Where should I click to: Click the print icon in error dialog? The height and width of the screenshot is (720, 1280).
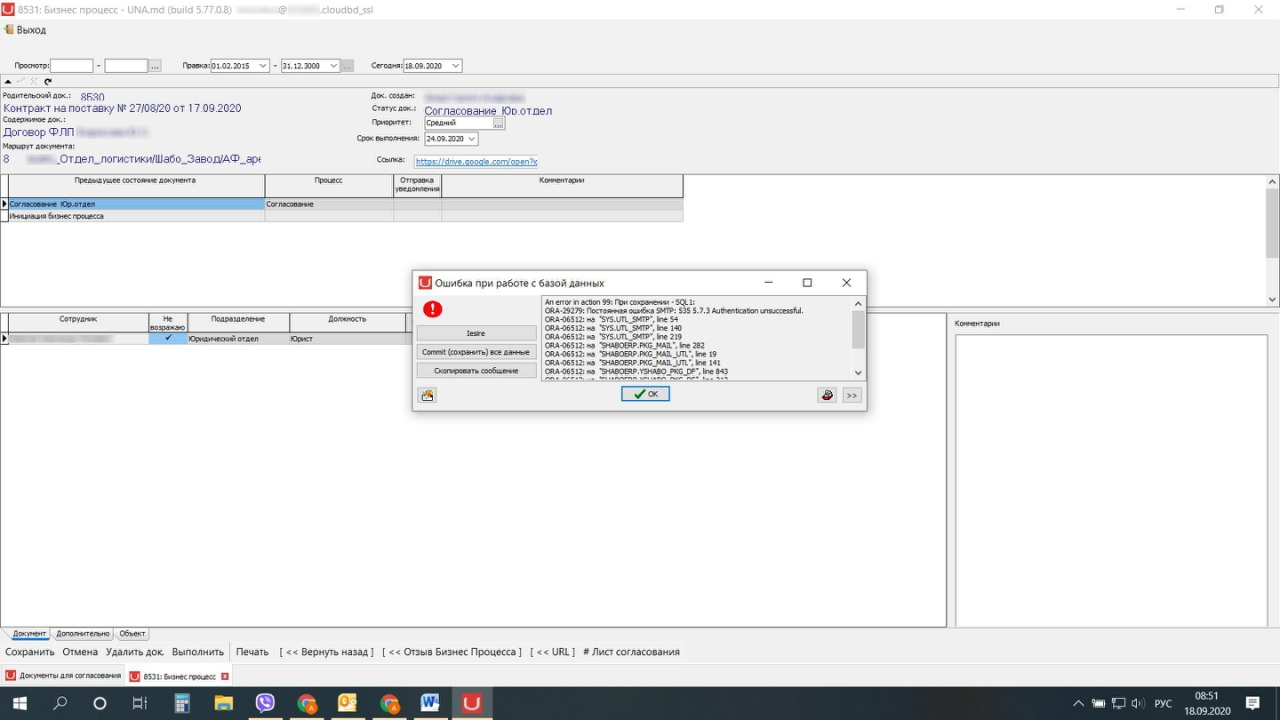(x=827, y=395)
